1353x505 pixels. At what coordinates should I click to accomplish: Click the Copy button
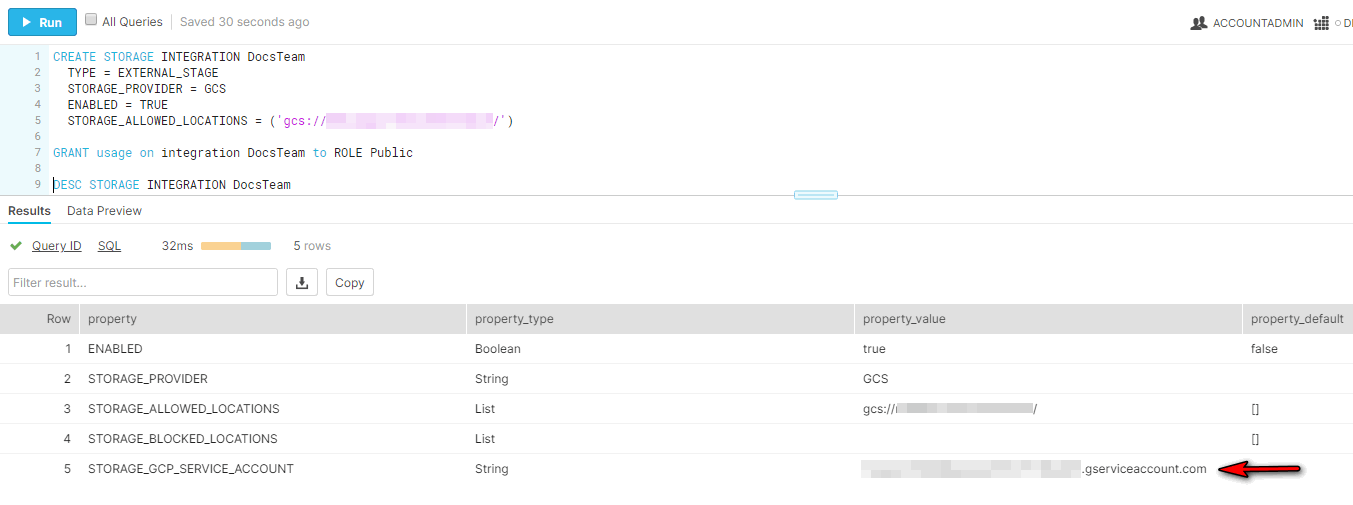click(x=350, y=282)
